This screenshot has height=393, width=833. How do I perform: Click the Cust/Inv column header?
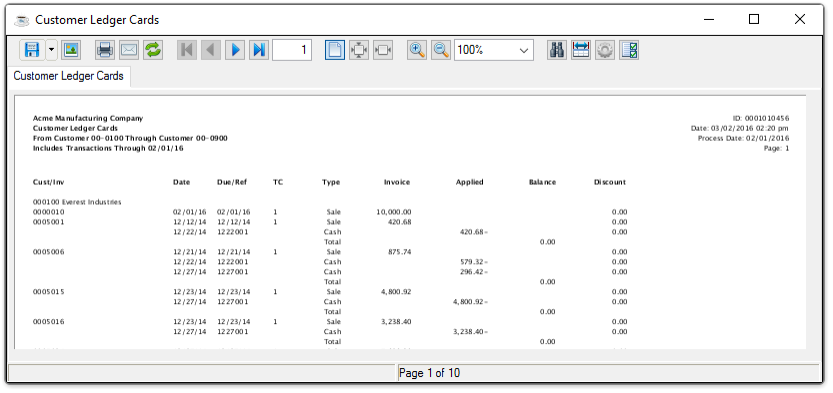pos(48,182)
